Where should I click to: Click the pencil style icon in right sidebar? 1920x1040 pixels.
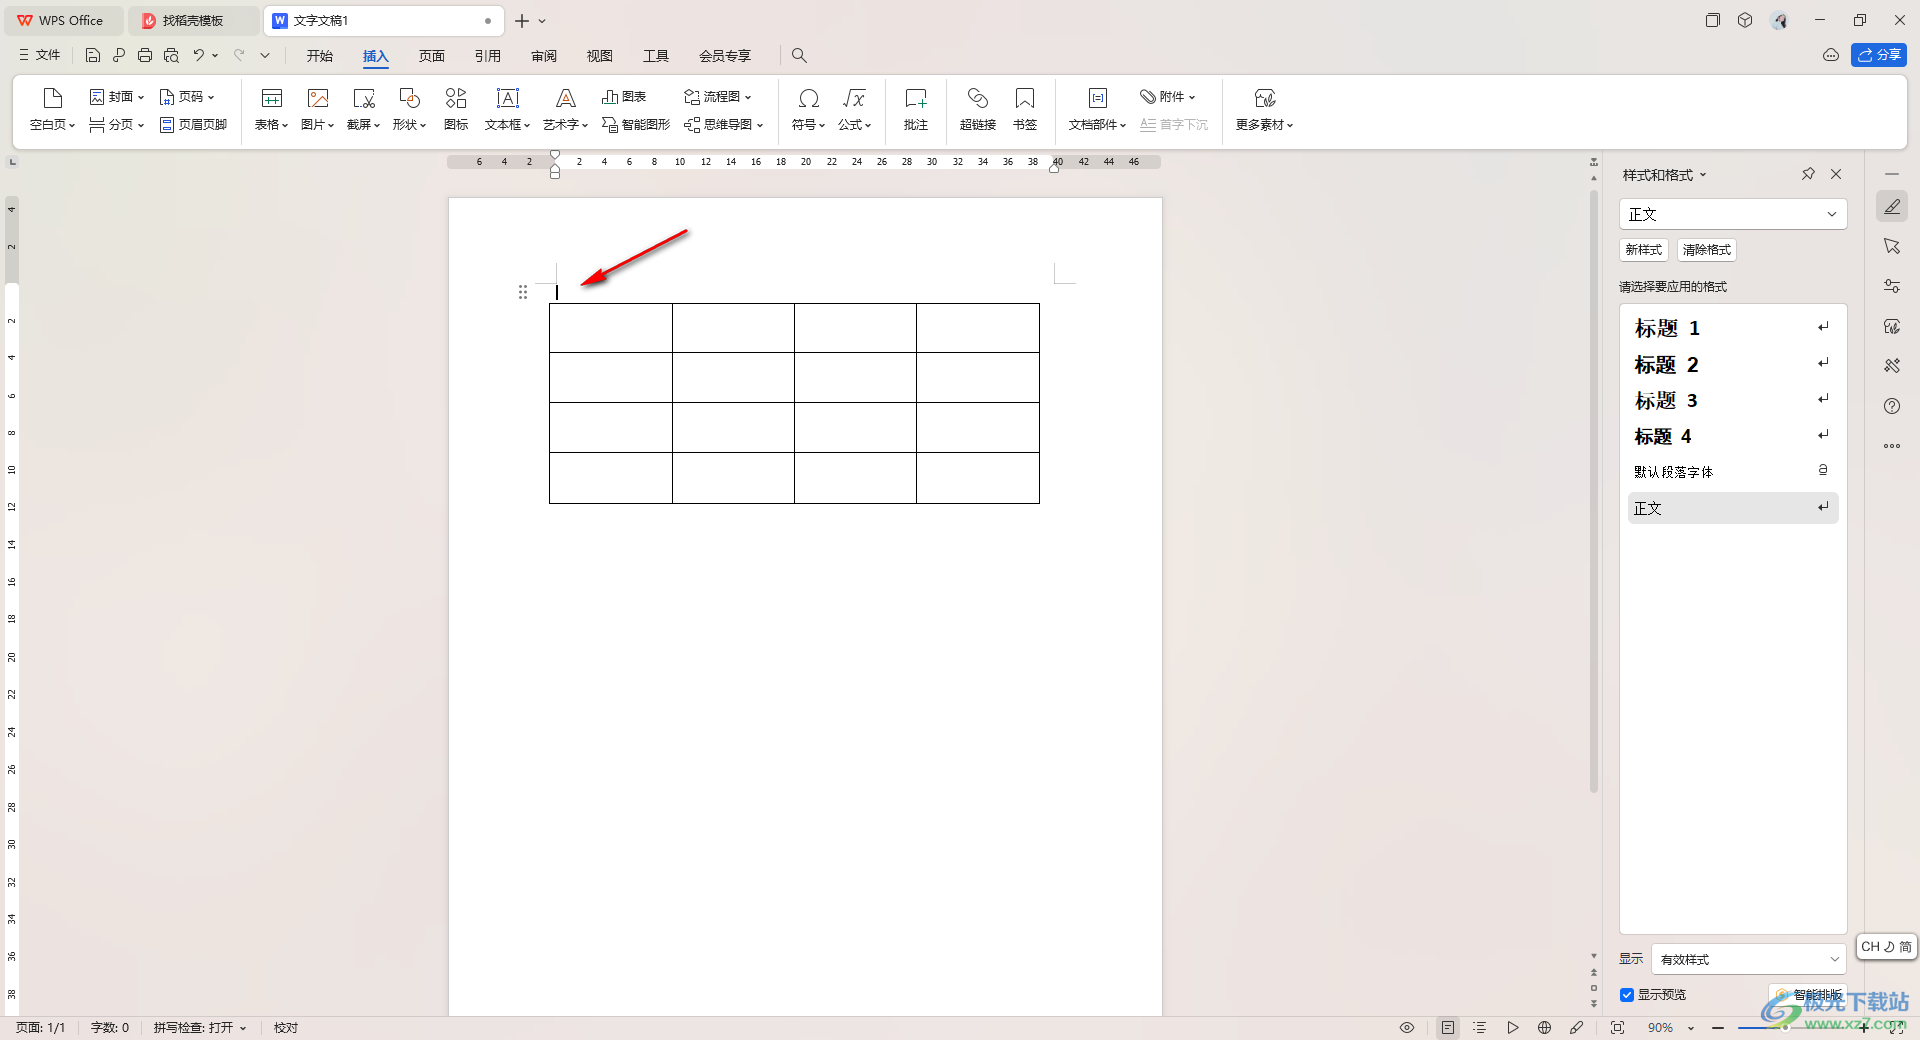click(1892, 207)
